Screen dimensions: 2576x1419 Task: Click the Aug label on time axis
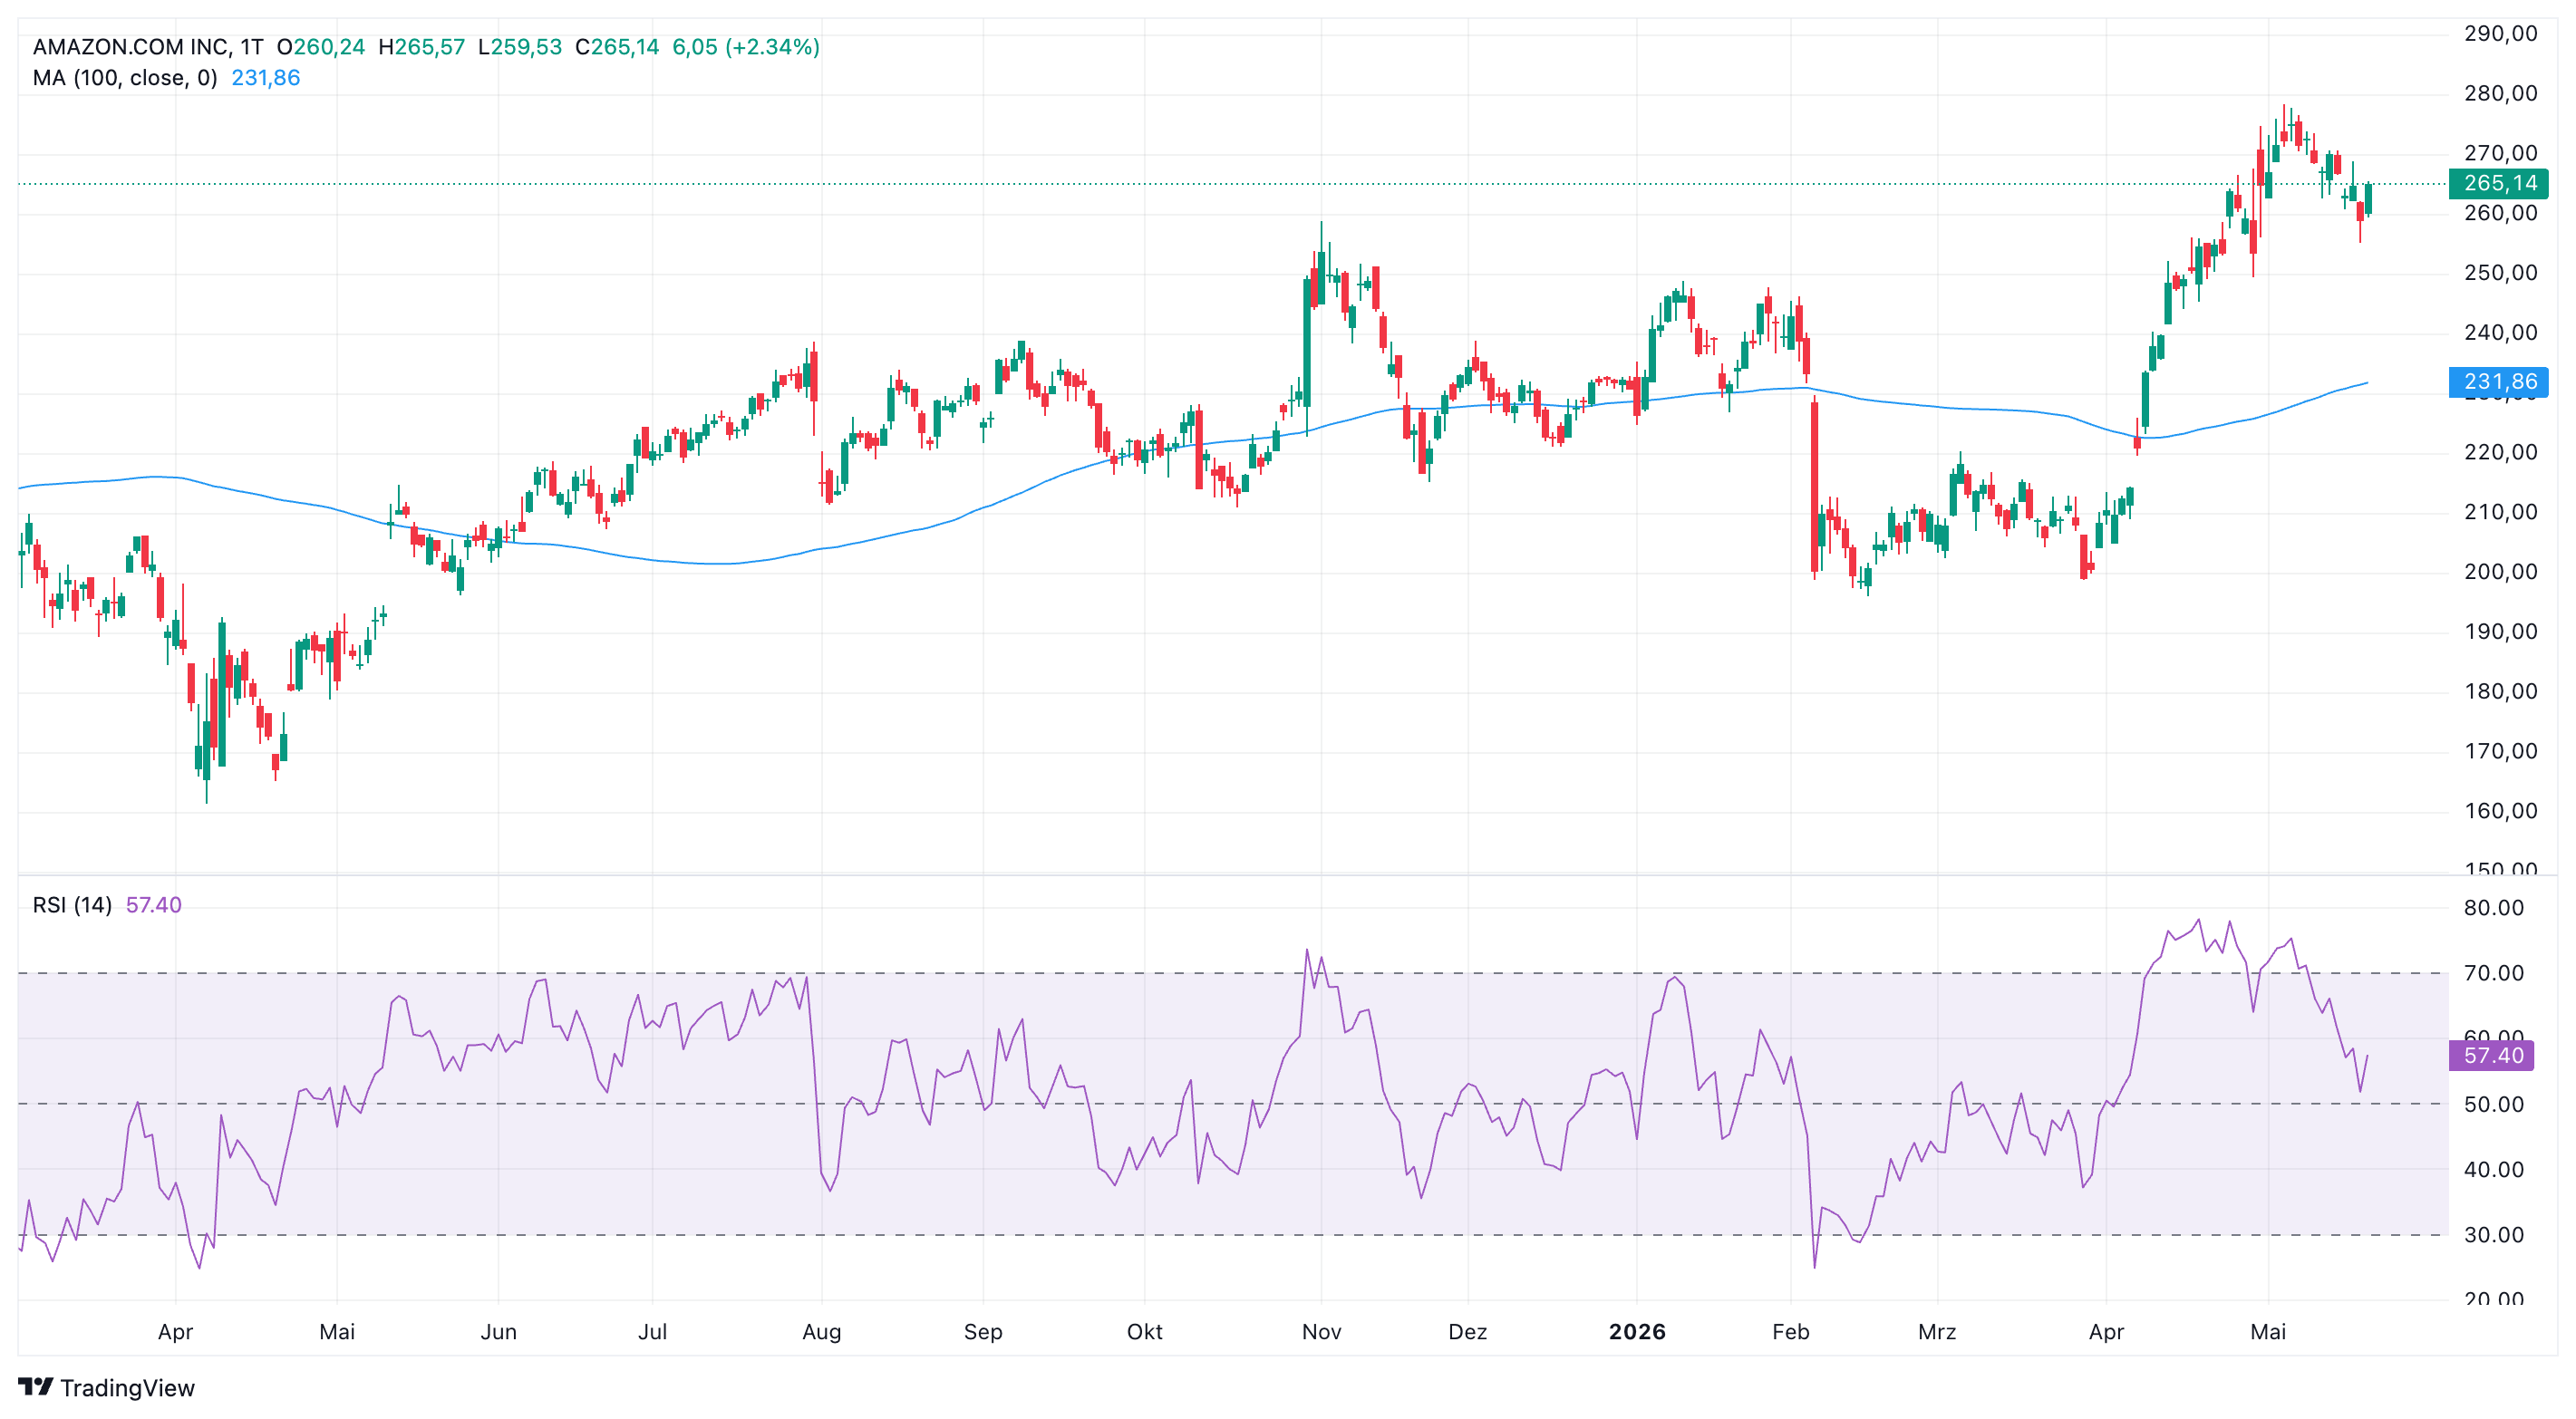point(821,1332)
